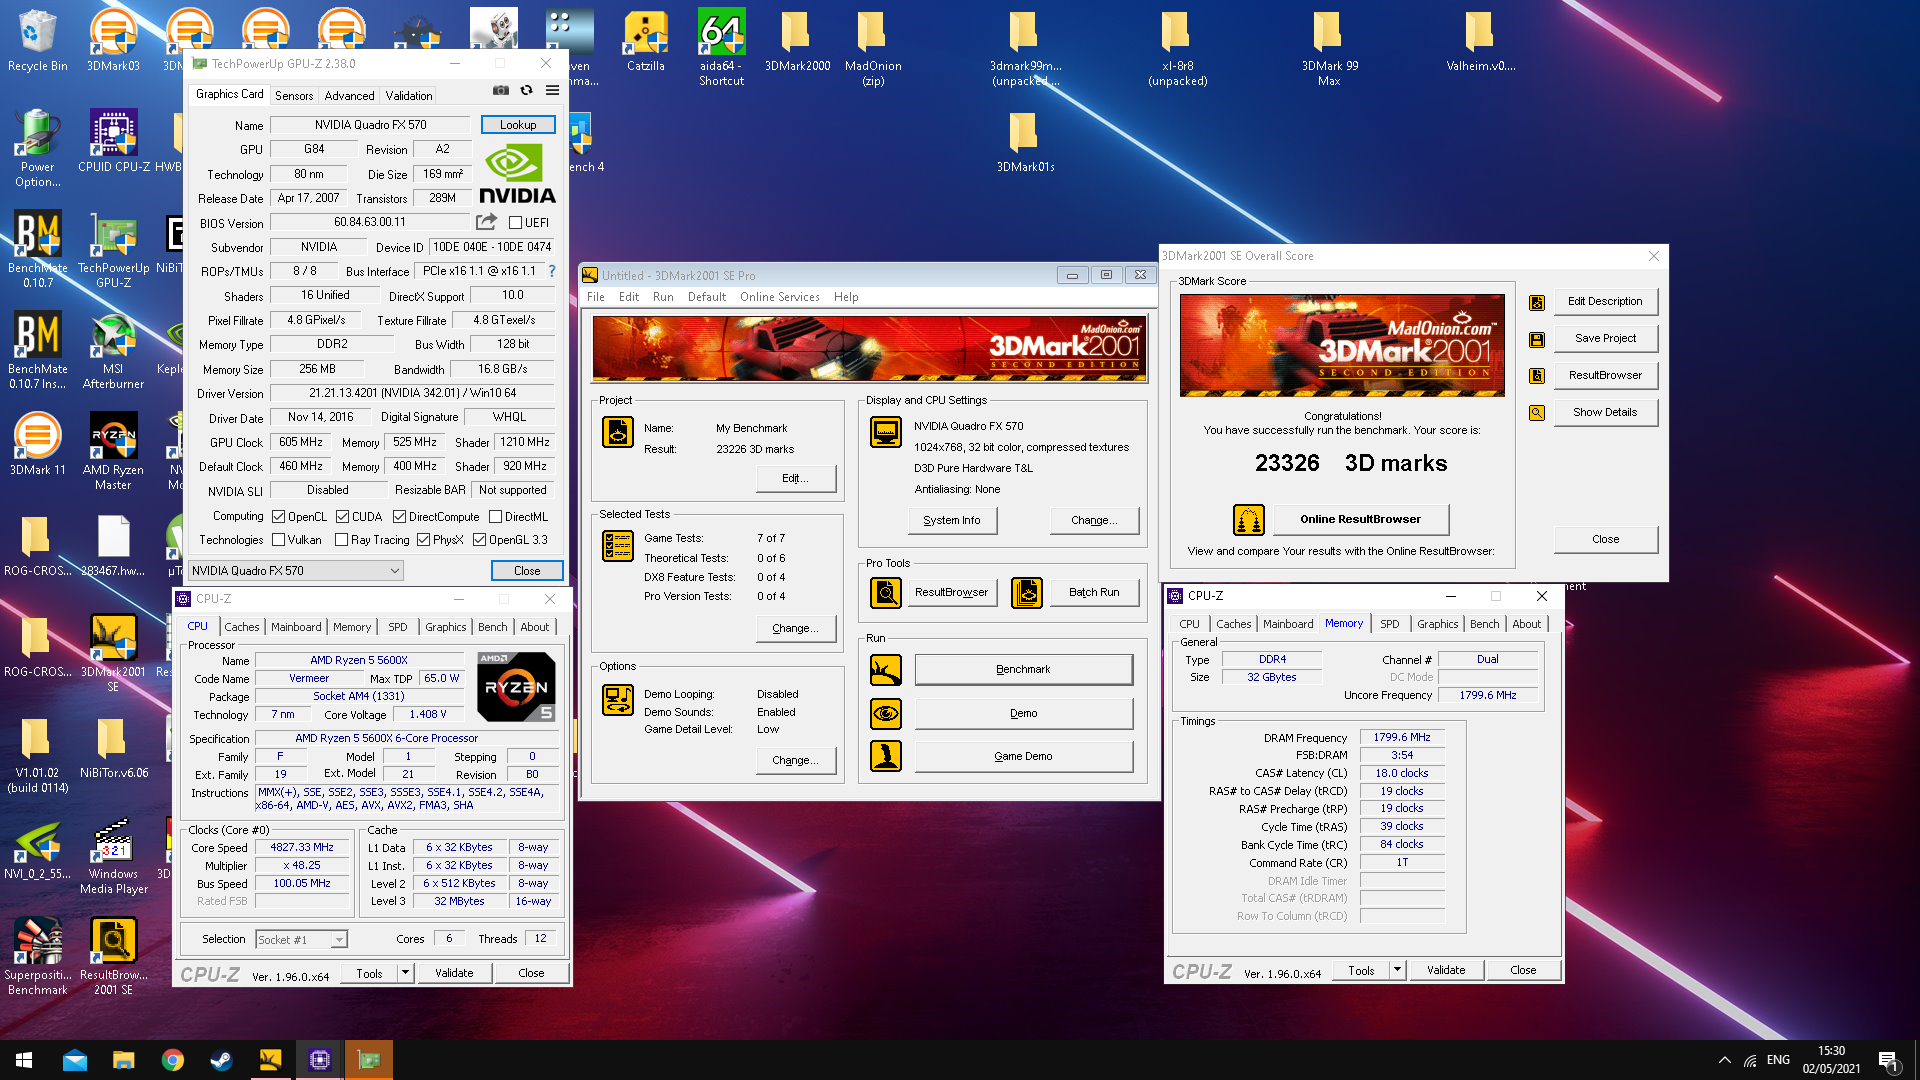Click the Batch Run icon in Pro Tools
This screenshot has width=1920, height=1080.
(x=1027, y=593)
